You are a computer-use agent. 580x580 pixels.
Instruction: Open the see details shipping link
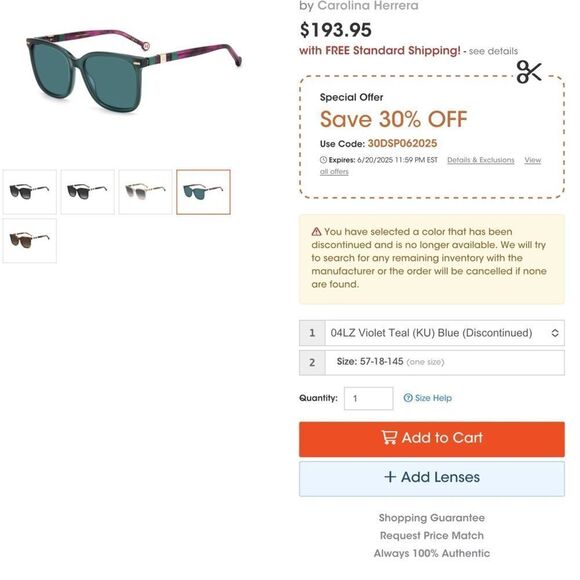tap(493, 51)
